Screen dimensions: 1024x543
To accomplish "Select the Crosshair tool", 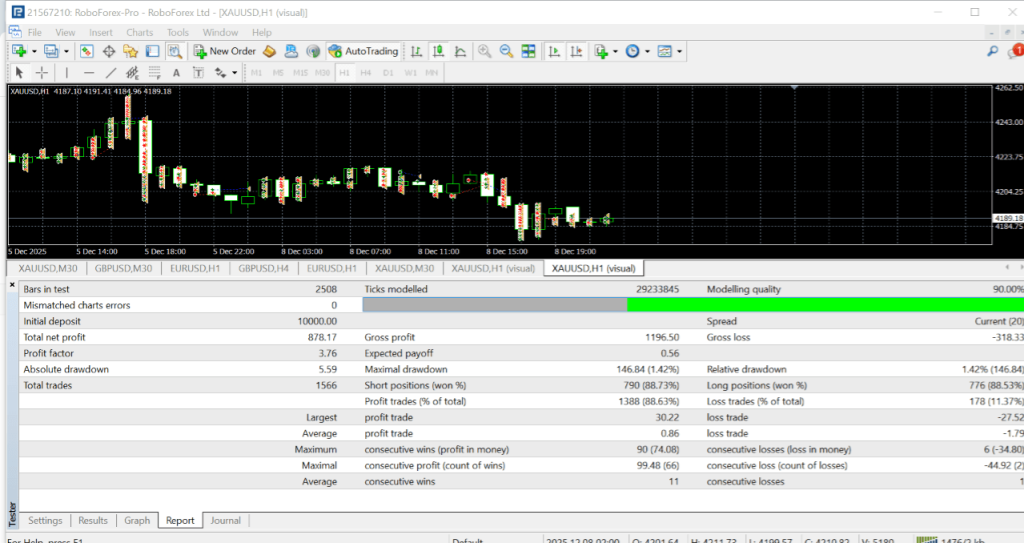I will pyautogui.click(x=41, y=73).
